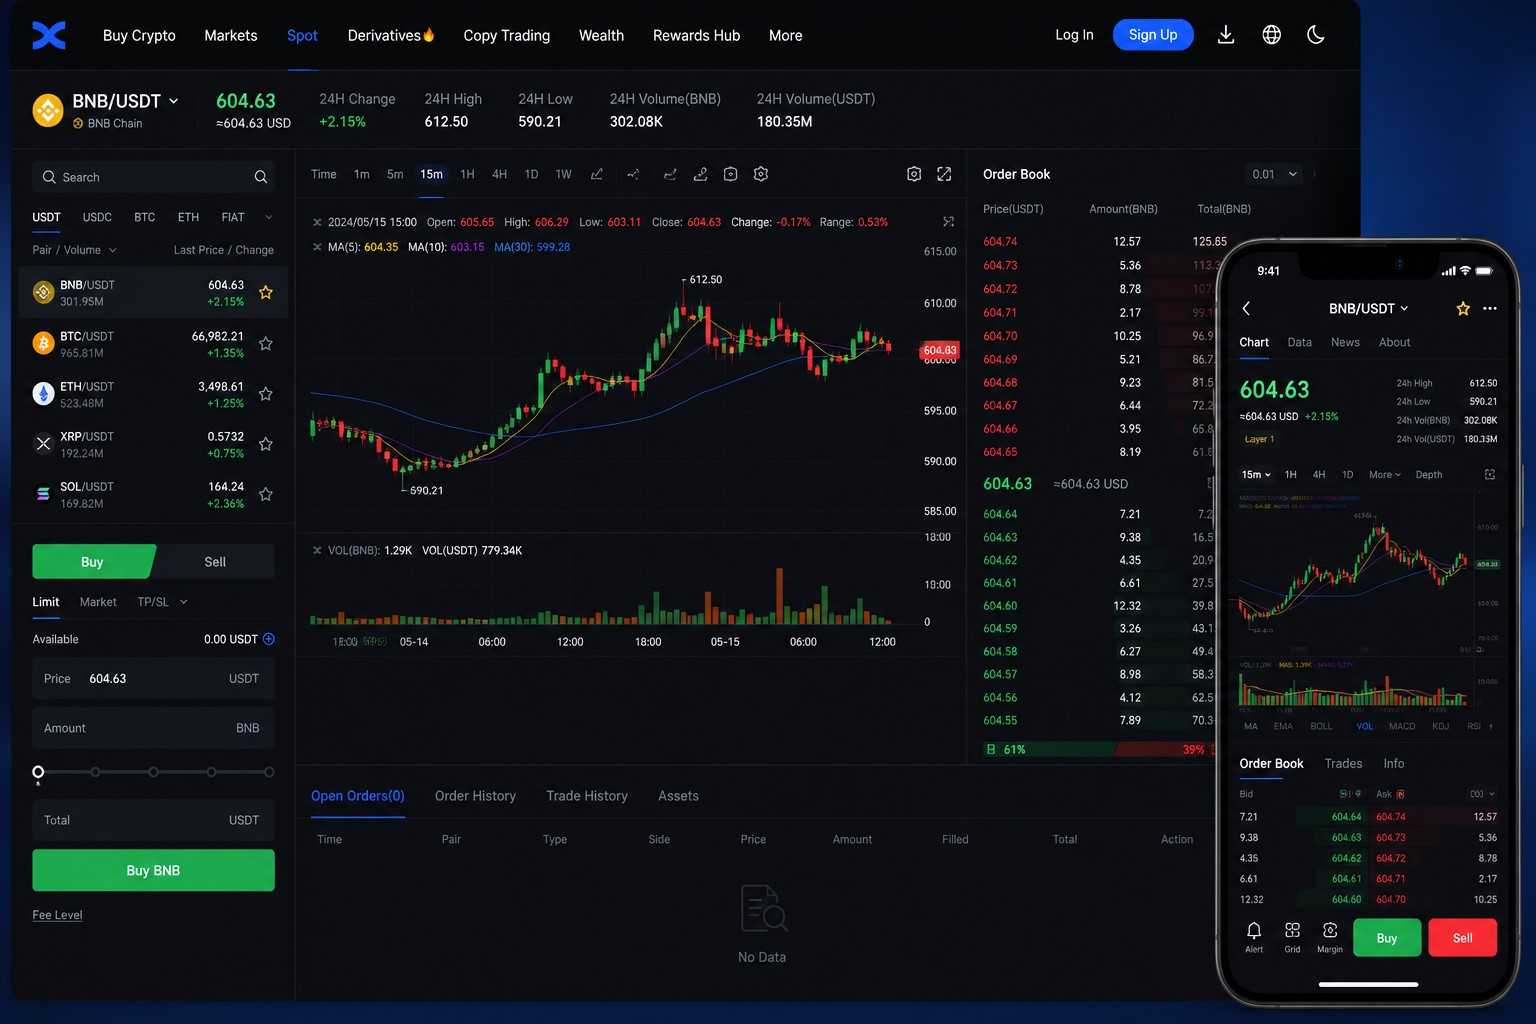This screenshot has width=1536, height=1024.
Task: Click the Sign Up button
Action: [1153, 35]
